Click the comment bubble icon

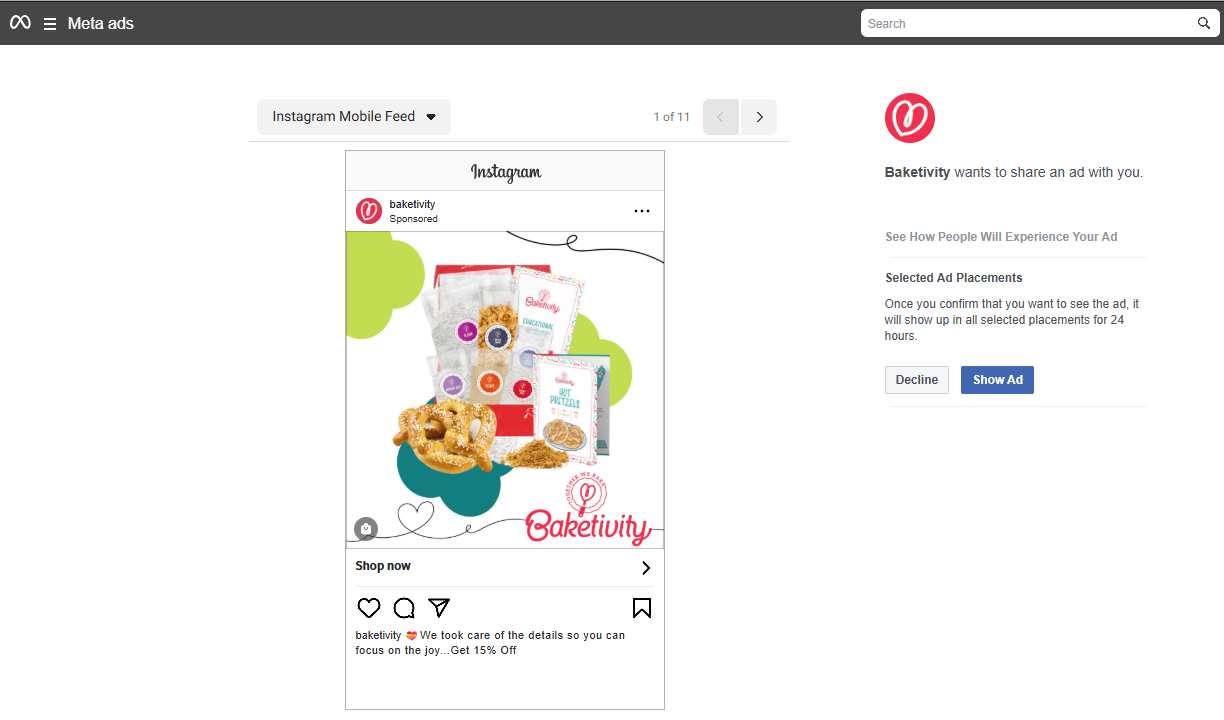404,608
